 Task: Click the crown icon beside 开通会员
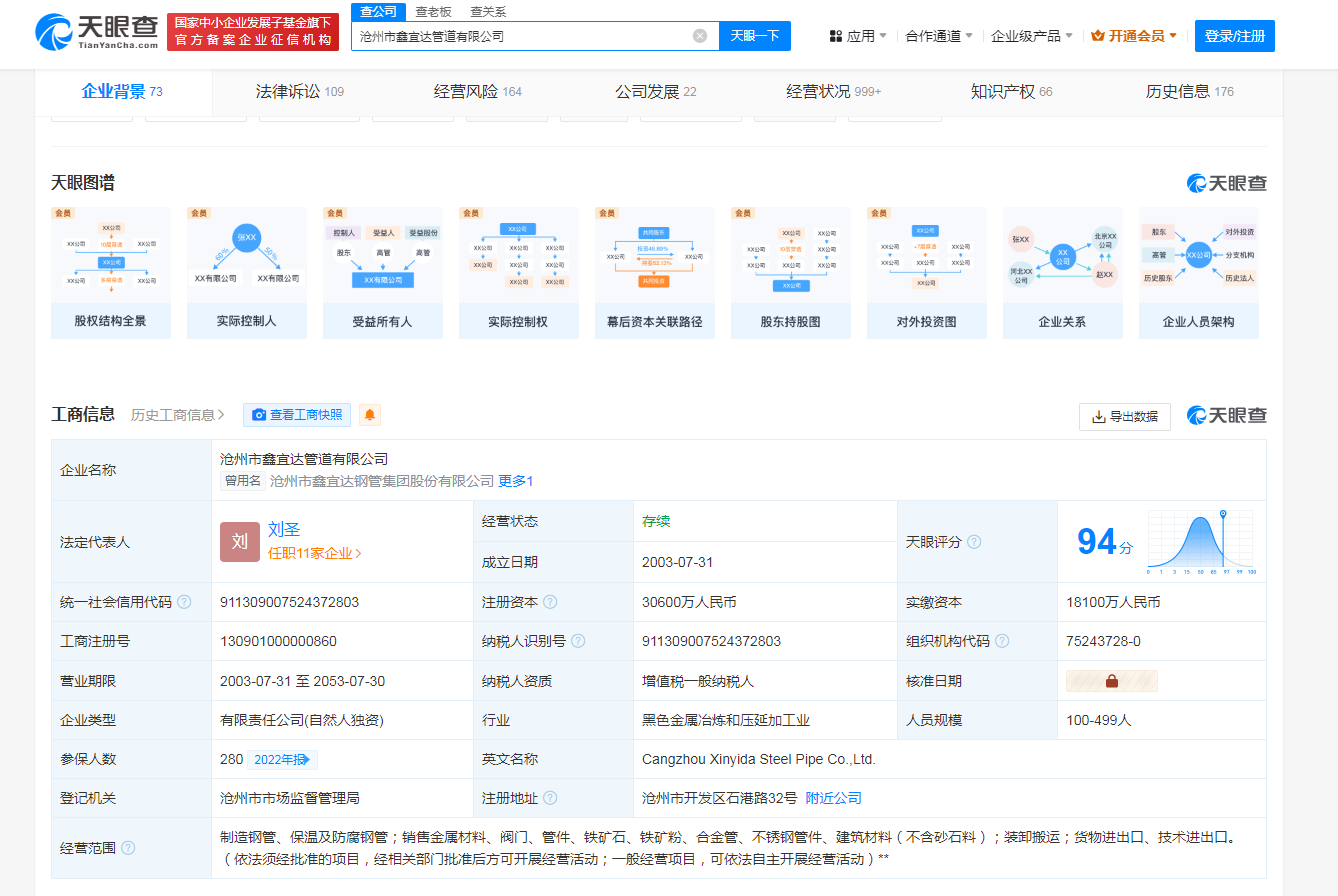(1098, 36)
